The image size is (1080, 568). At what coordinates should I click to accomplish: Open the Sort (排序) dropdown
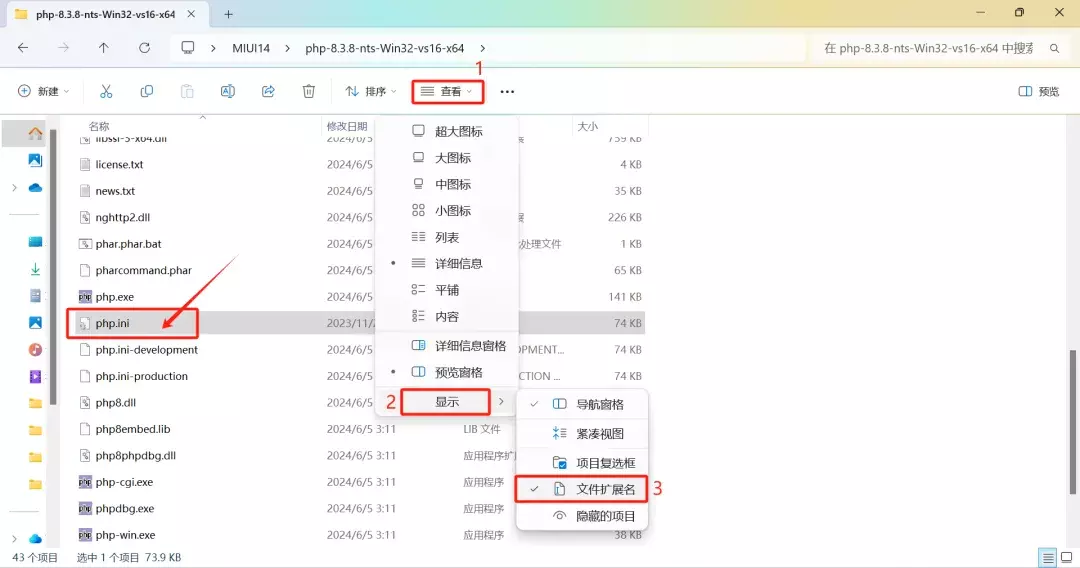(371, 92)
